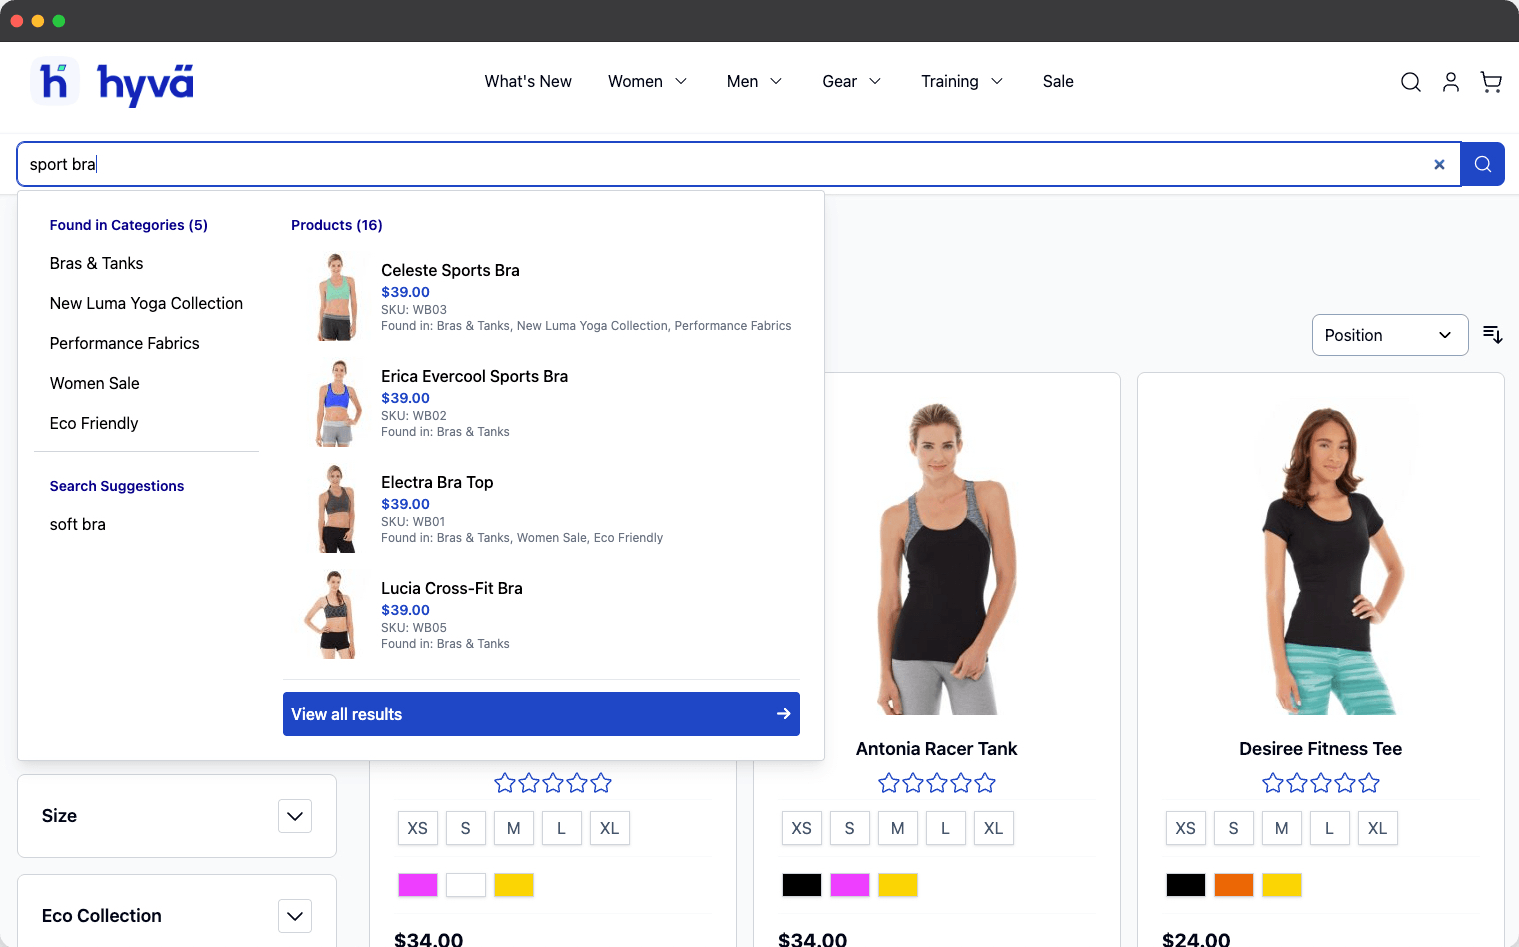Click the Hyvä logo in the header
The image size is (1519, 947).
(x=112, y=82)
